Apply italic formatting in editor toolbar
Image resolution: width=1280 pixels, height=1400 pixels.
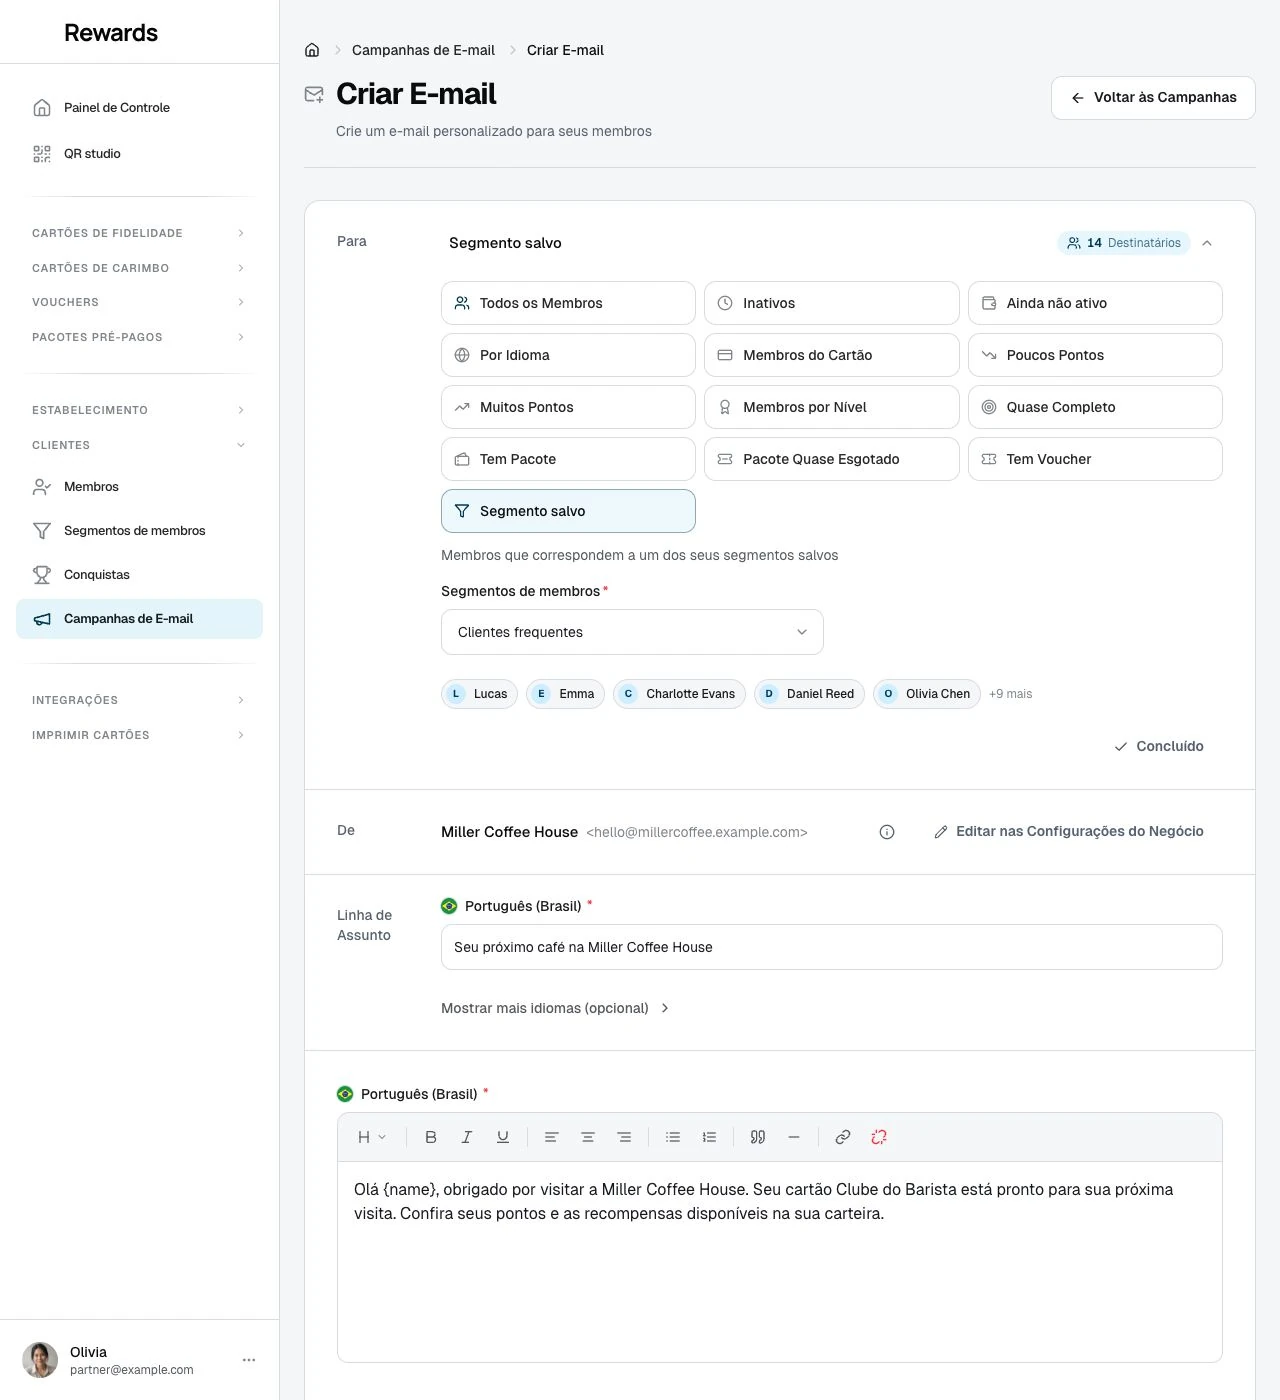[x=467, y=1137]
